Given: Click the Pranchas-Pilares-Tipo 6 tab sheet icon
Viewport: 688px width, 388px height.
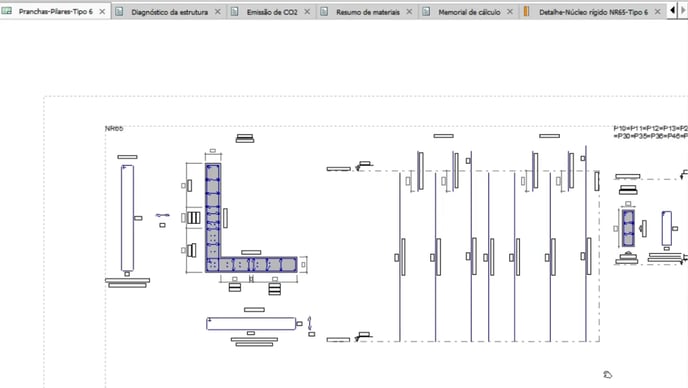Looking at the screenshot, I should [x=7, y=11].
